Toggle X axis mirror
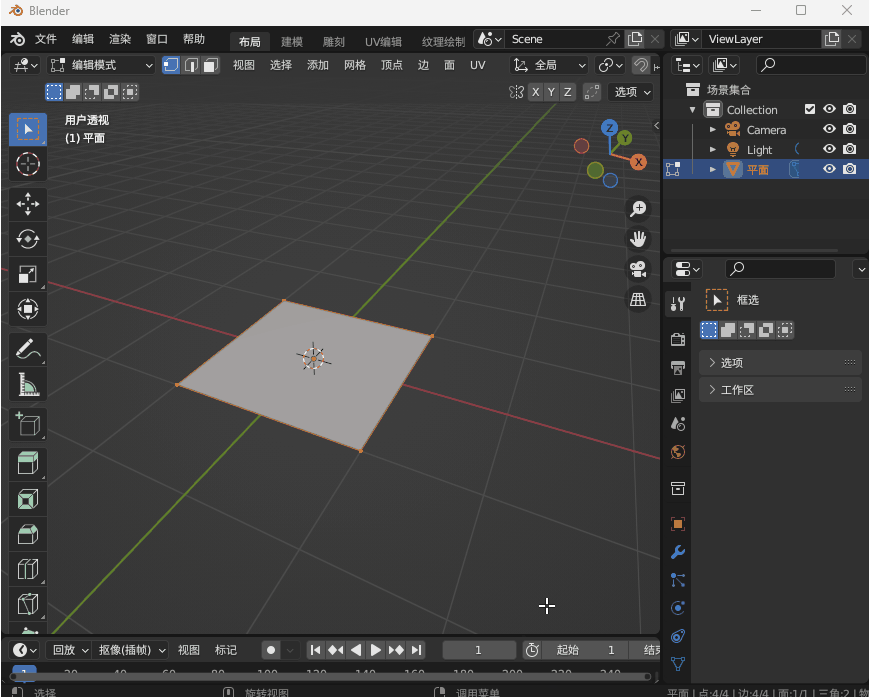Image resolution: width=870 pixels, height=697 pixels. click(x=535, y=92)
